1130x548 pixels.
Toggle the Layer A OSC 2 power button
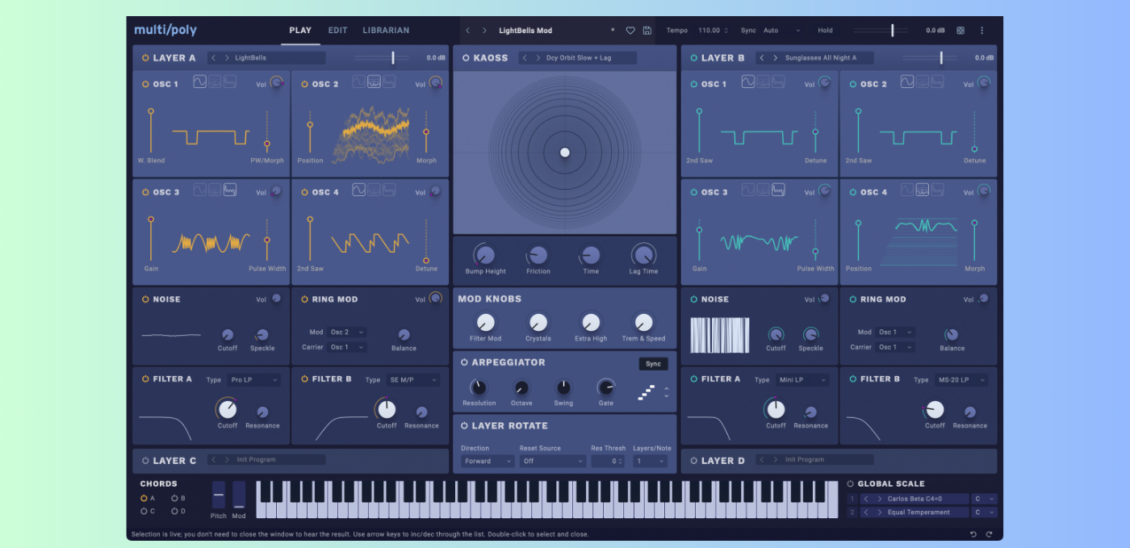coord(304,85)
